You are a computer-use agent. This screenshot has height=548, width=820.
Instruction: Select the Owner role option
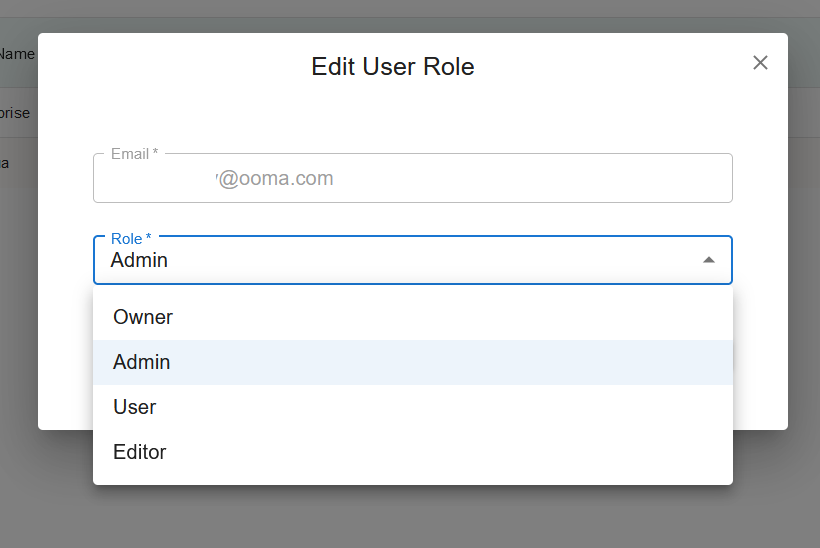click(143, 317)
